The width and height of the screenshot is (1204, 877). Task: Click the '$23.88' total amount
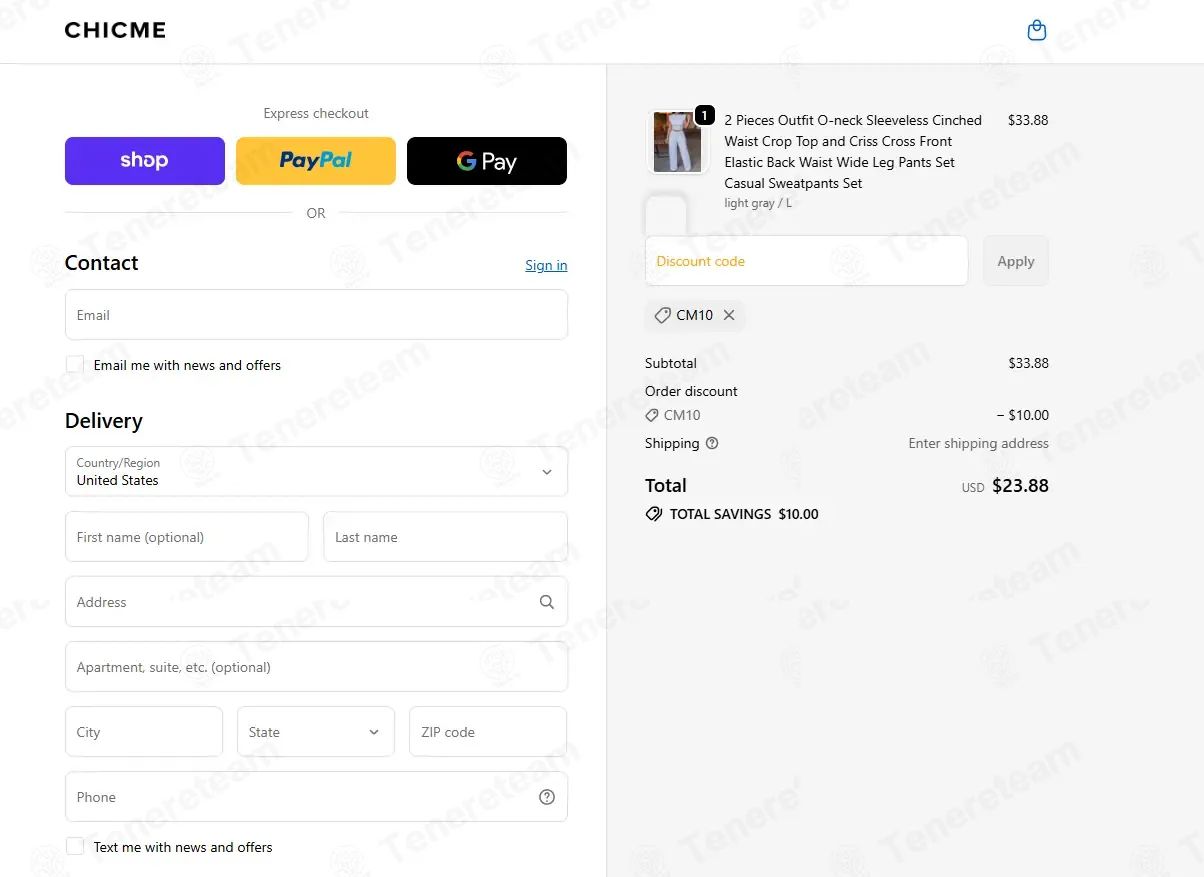tap(1020, 486)
